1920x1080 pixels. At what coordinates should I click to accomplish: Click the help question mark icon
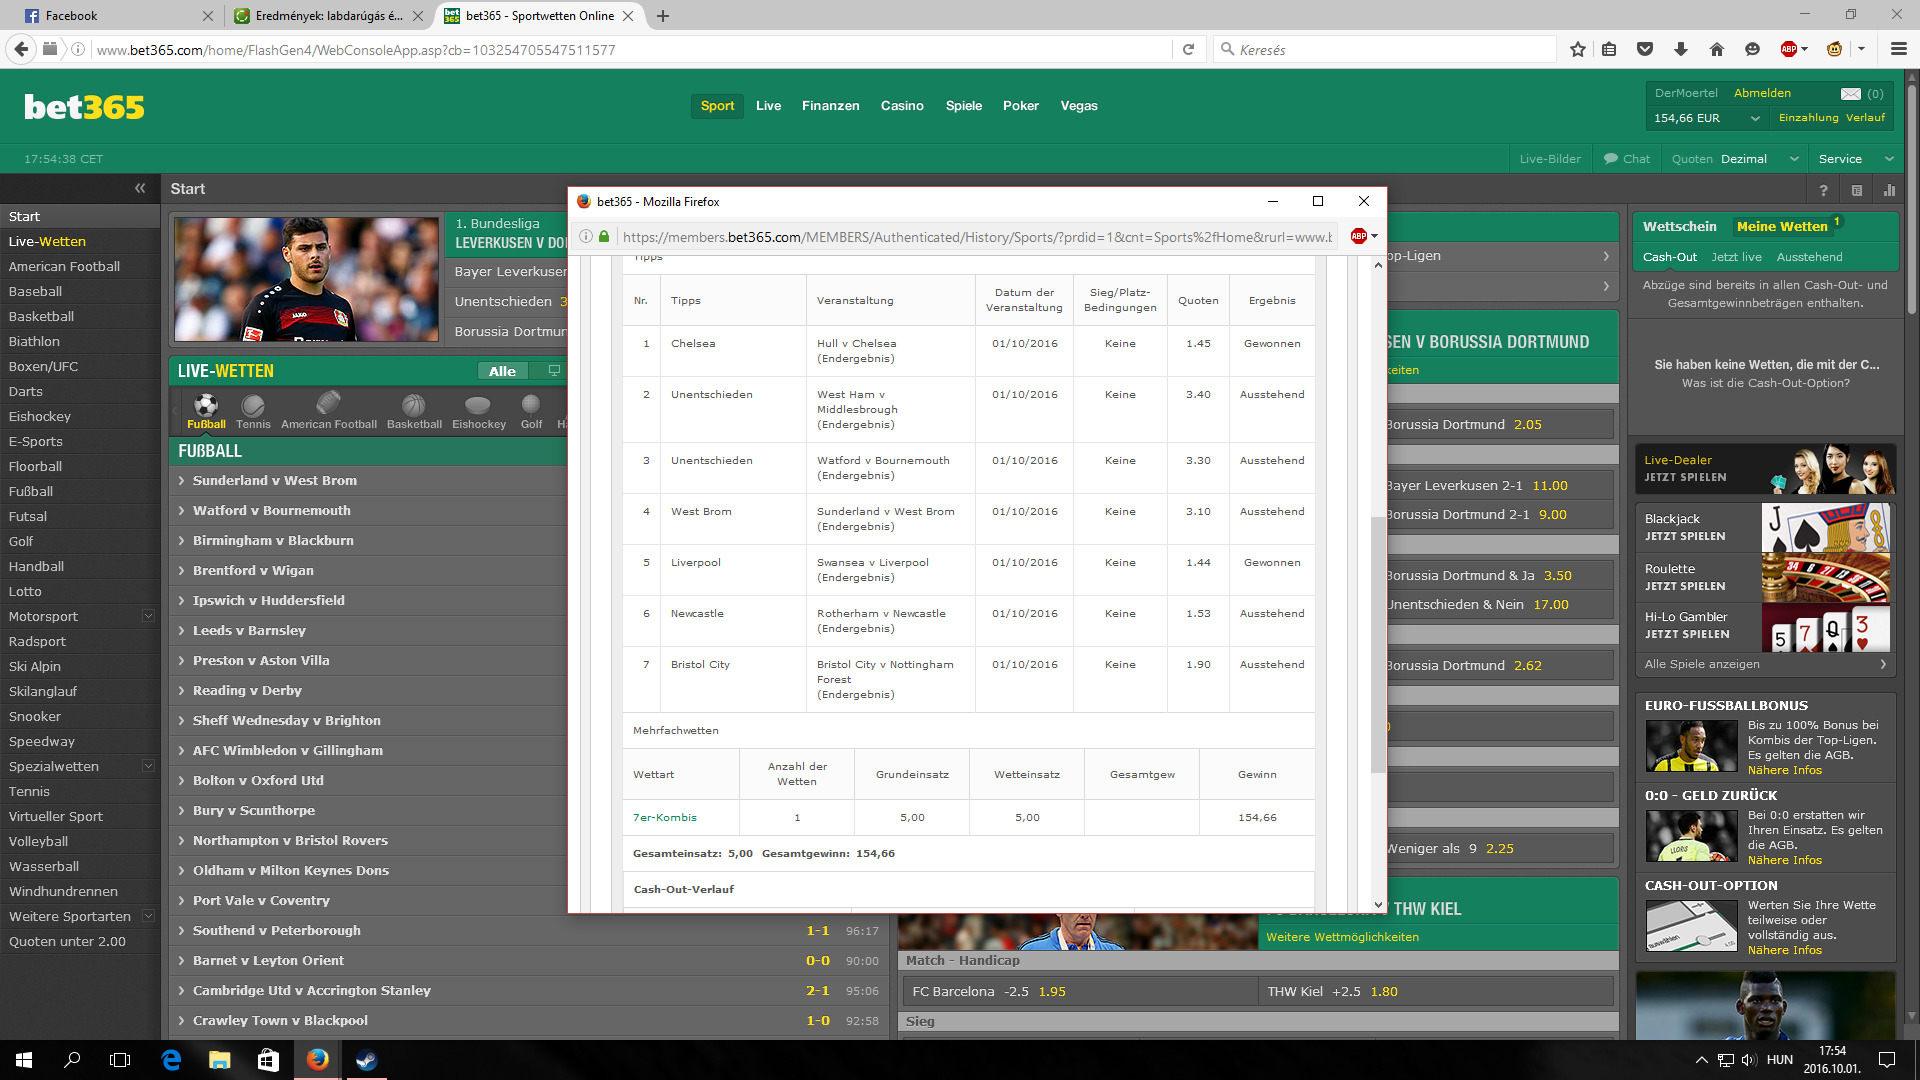click(x=1823, y=190)
